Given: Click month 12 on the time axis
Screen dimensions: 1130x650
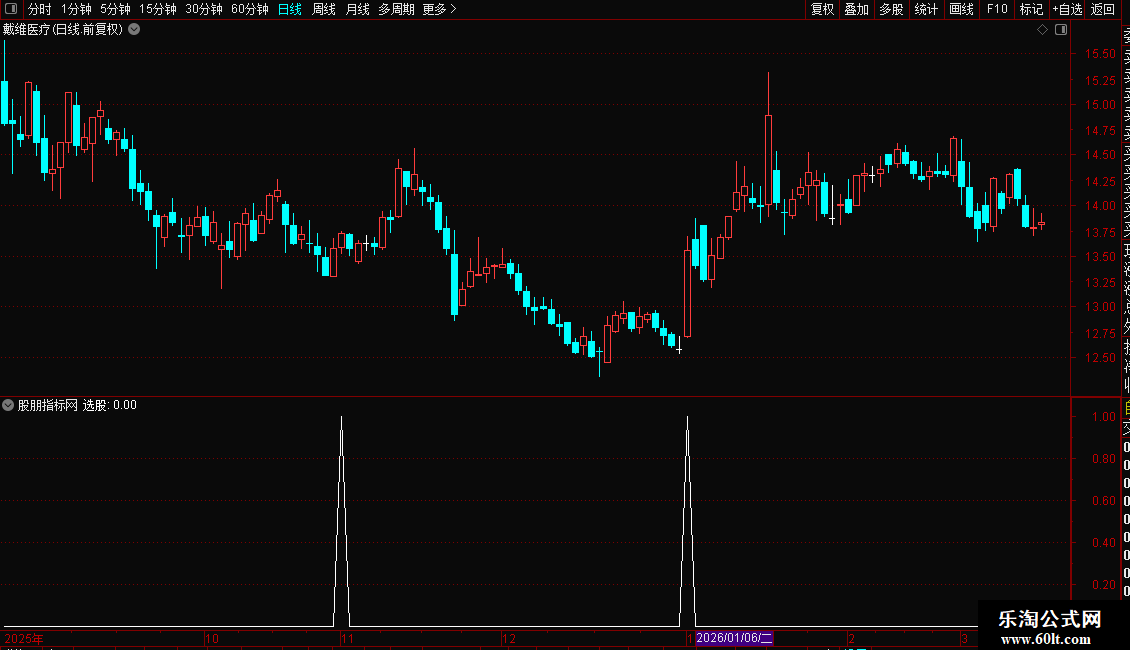Looking at the screenshot, I should pos(509,638).
